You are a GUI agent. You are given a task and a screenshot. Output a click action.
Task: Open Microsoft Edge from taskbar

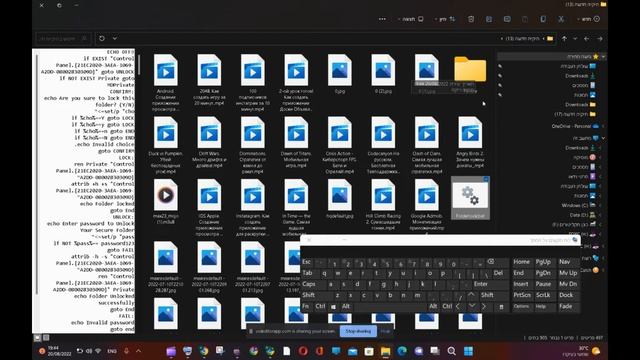(x=402, y=351)
